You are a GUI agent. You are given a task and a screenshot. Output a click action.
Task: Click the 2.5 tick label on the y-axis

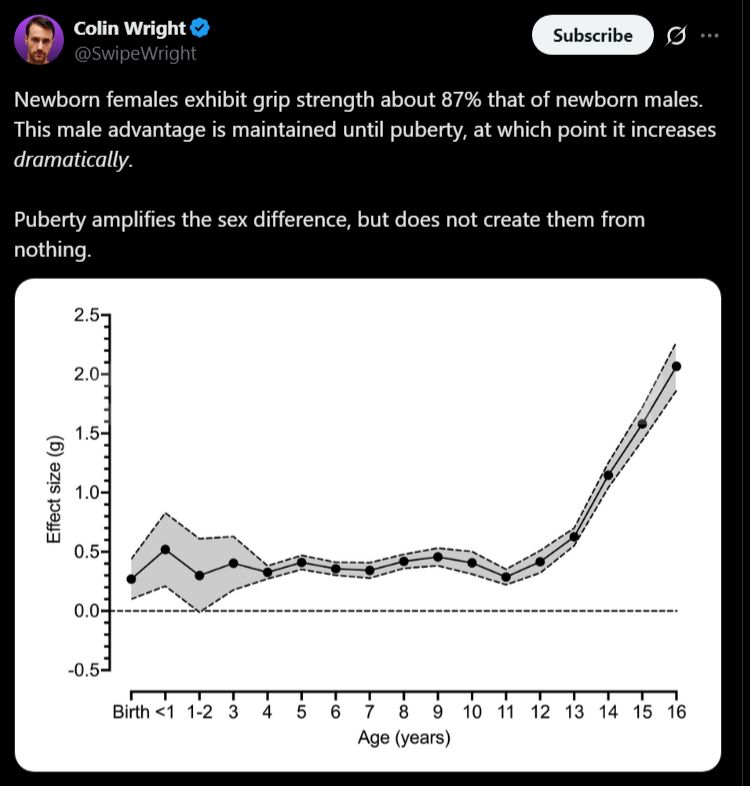click(x=86, y=316)
